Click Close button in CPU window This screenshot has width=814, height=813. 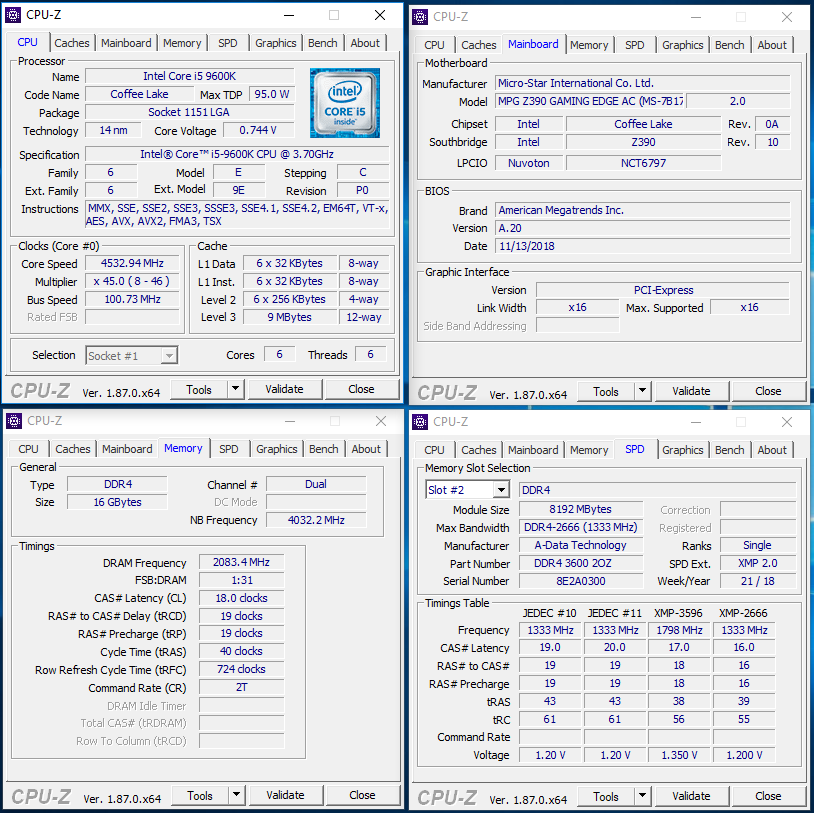click(x=361, y=389)
